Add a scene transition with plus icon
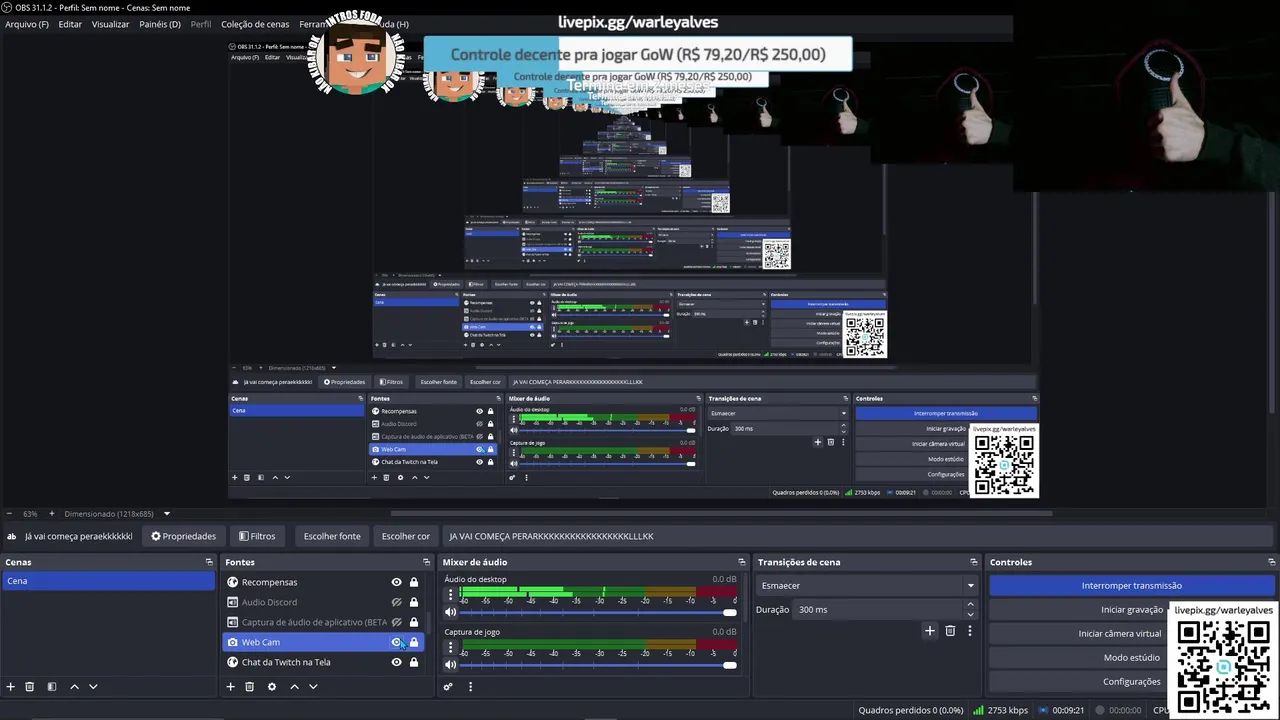Viewport: 1280px width, 720px height. 930,631
